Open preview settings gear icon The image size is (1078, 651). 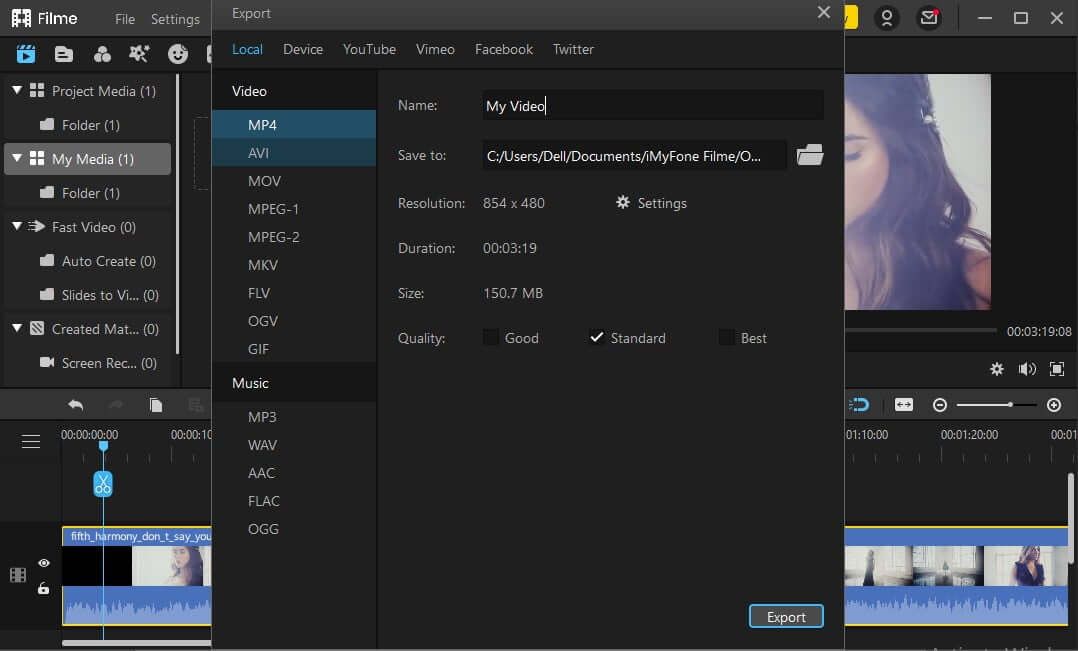tap(997, 369)
